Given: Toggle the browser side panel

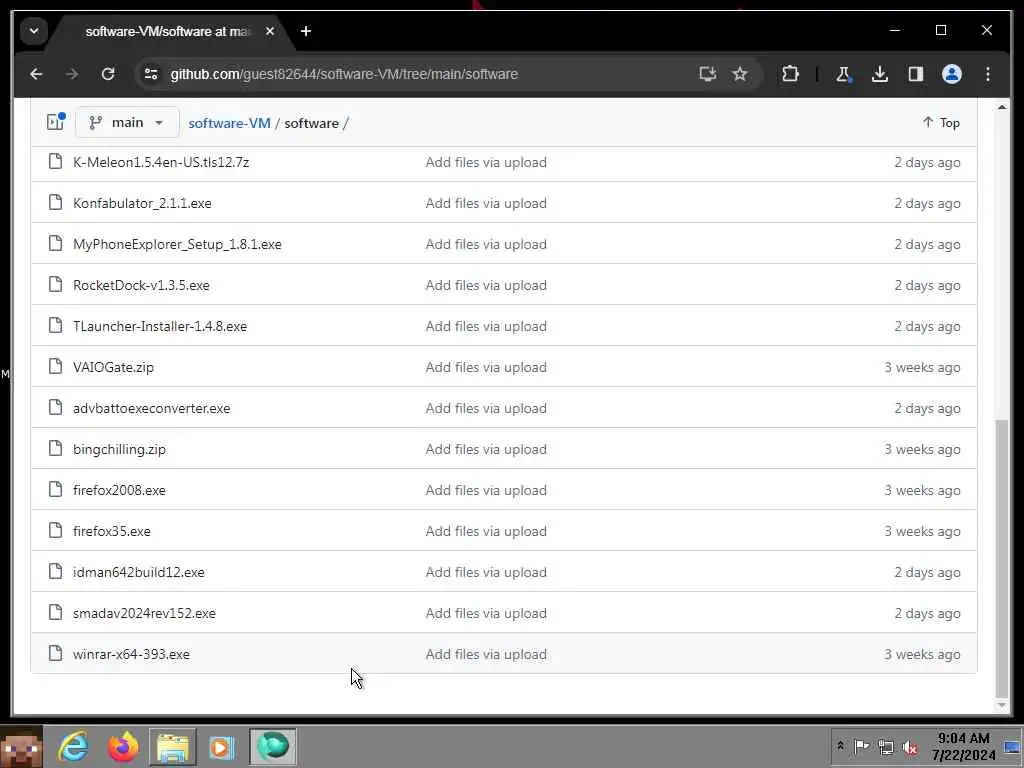Looking at the screenshot, I should point(916,74).
